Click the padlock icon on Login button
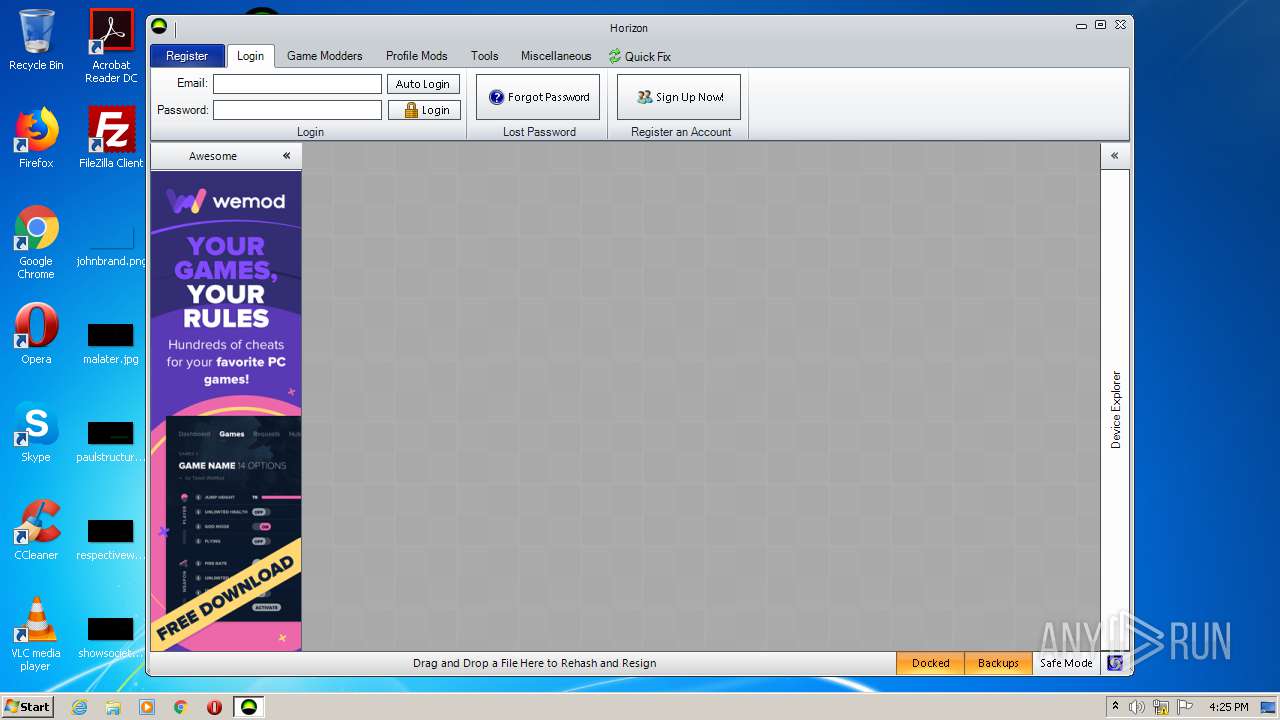The width and height of the screenshot is (1280, 720). coord(410,110)
